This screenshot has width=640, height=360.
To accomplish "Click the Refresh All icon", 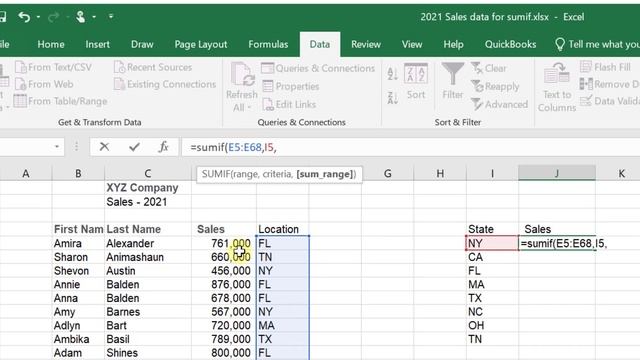I will [242, 75].
